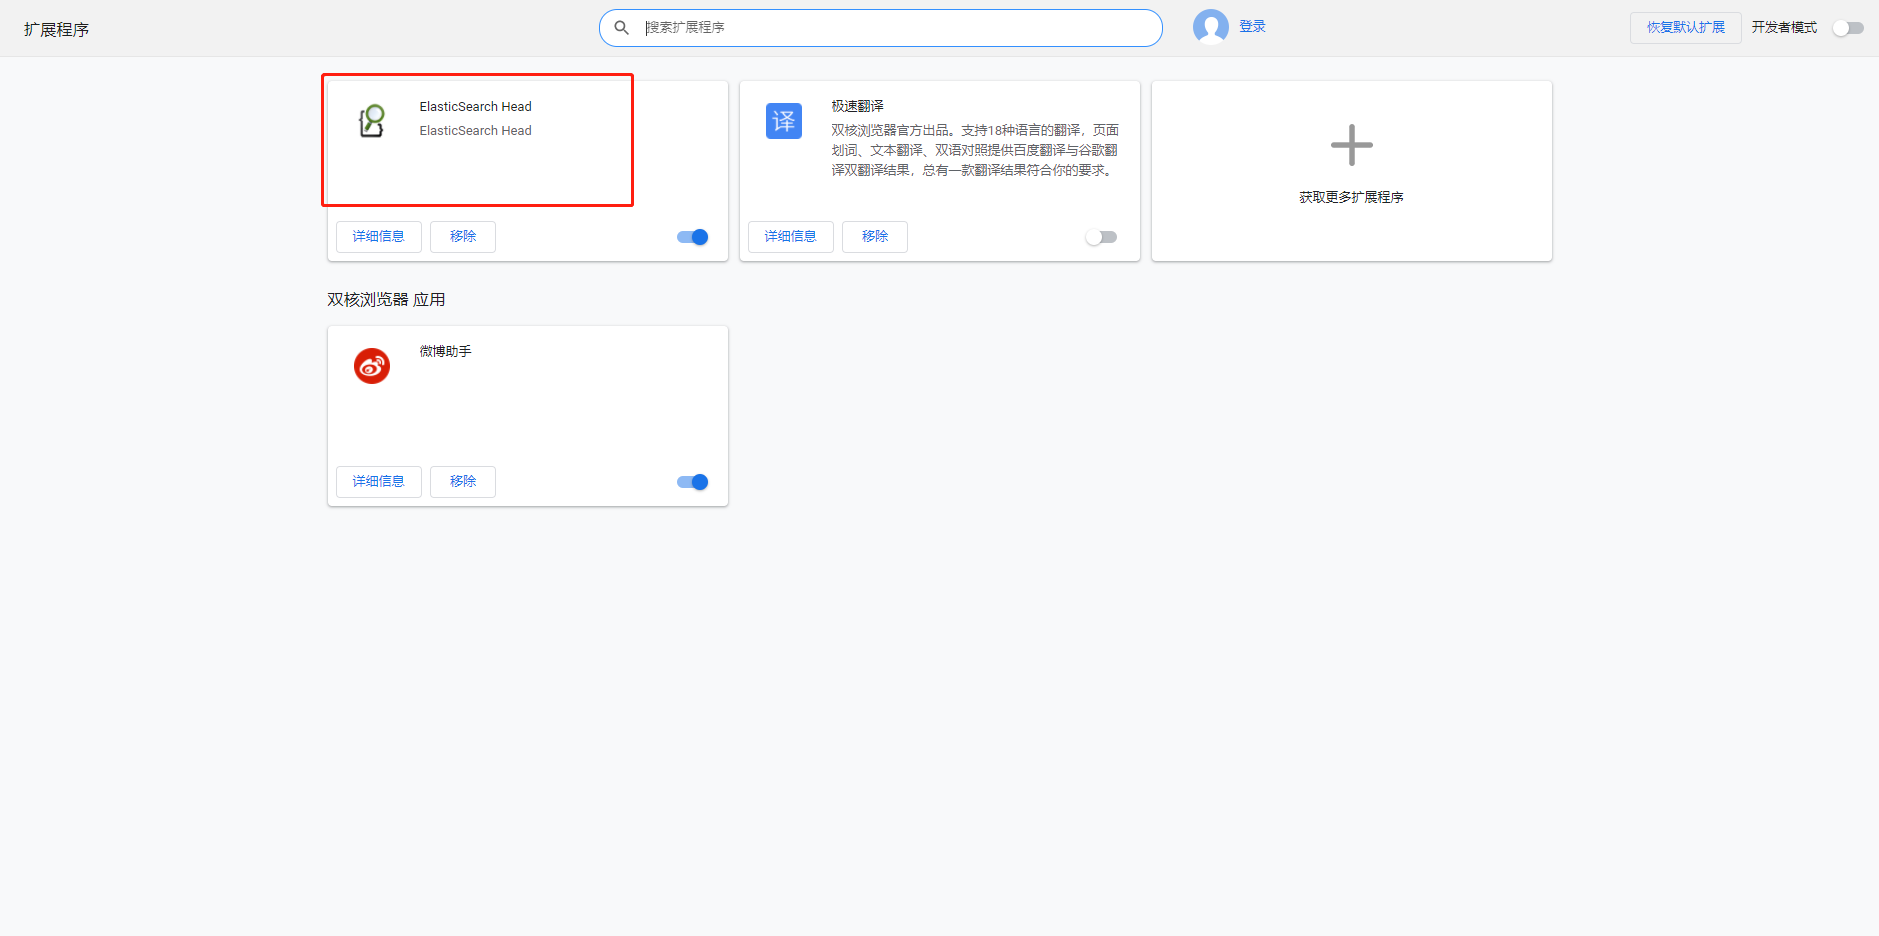Viewport: 1879px width, 936px height.
Task: Click the plus icon for more extensions
Action: coord(1352,145)
